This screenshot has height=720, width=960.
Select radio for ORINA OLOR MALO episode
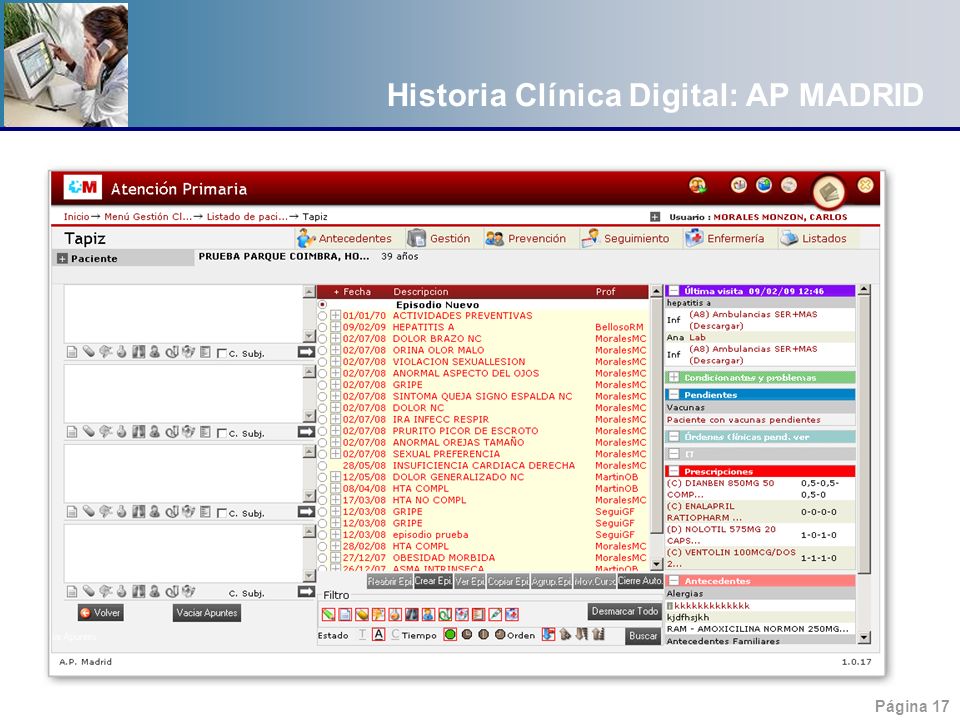323,350
